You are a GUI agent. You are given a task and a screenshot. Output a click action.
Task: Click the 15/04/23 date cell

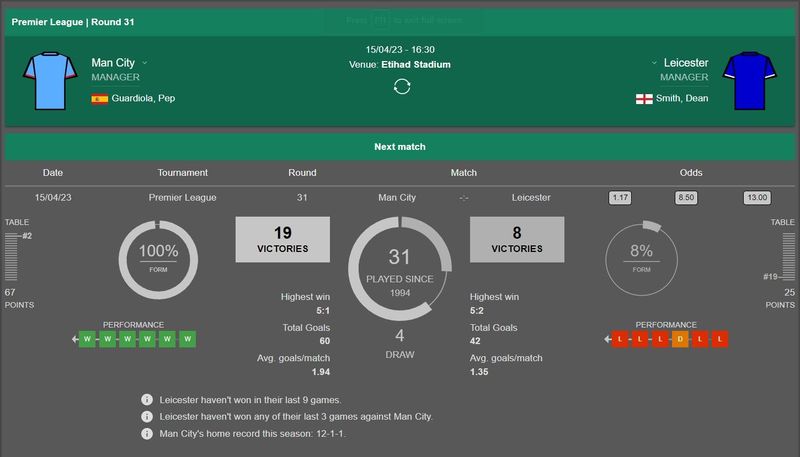coord(53,197)
